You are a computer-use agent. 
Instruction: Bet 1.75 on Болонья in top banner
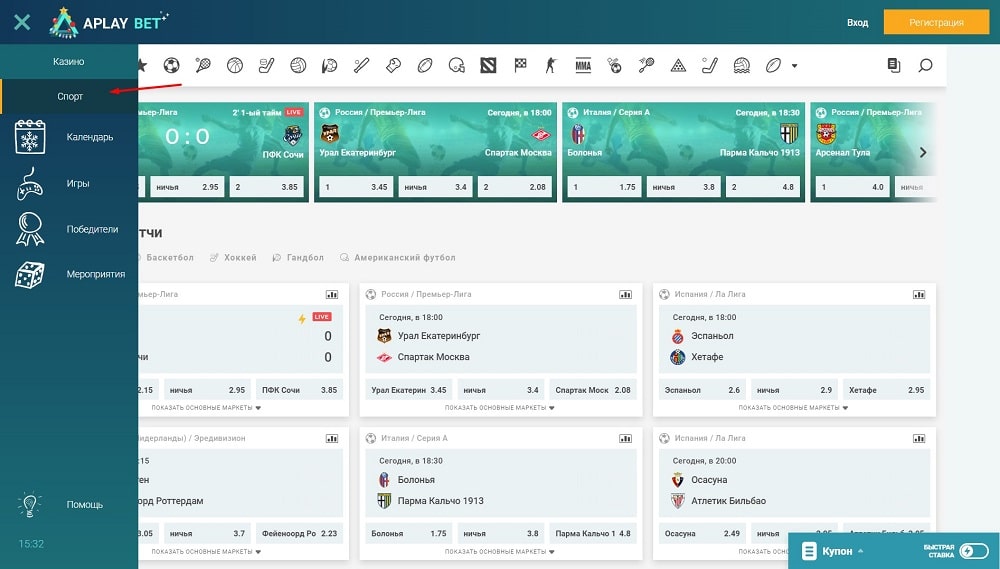pyautogui.click(x=604, y=187)
